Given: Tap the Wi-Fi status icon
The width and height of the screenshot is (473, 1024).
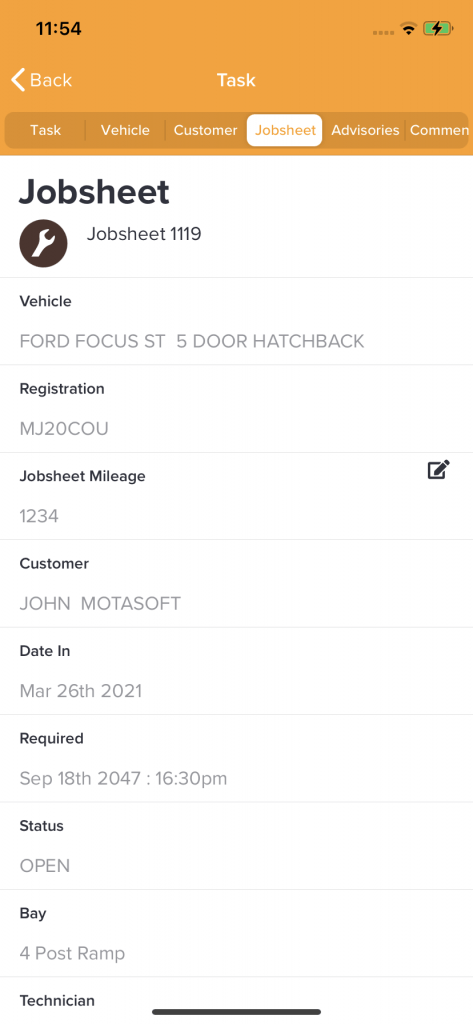Looking at the screenshot, I should [x=409, y=29].
